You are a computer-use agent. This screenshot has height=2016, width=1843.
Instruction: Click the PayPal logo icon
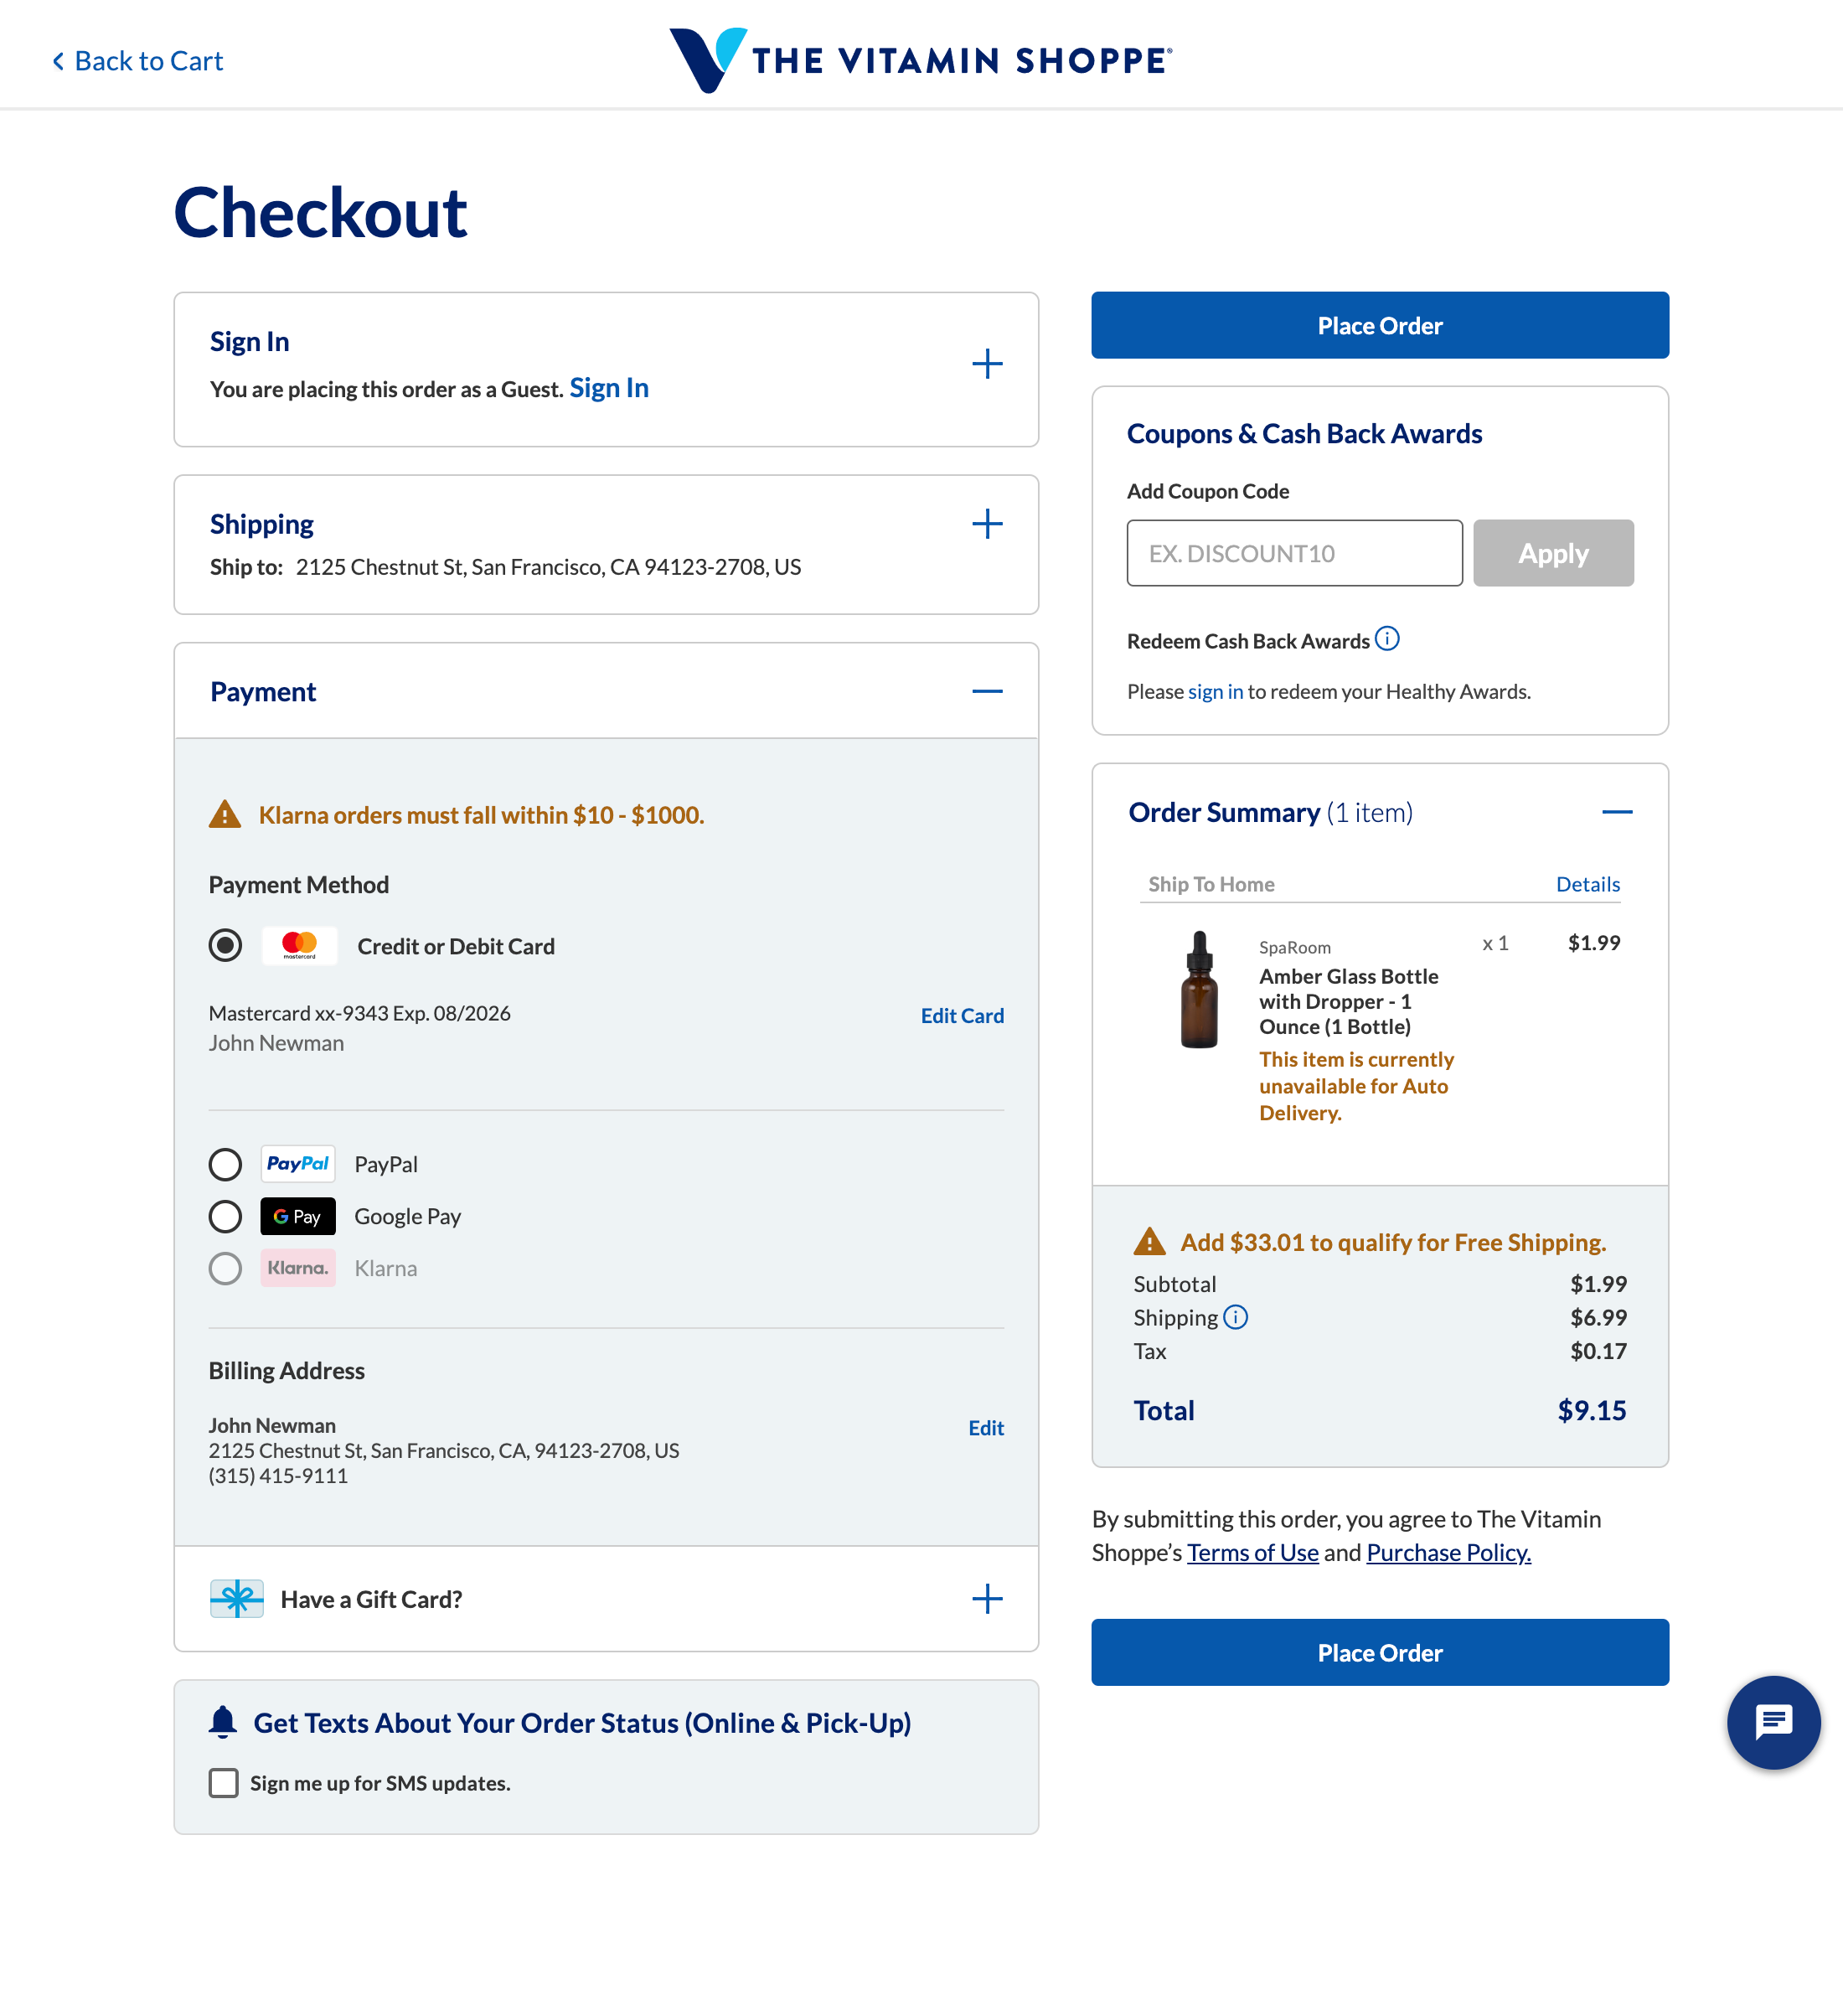point(297,1164)
